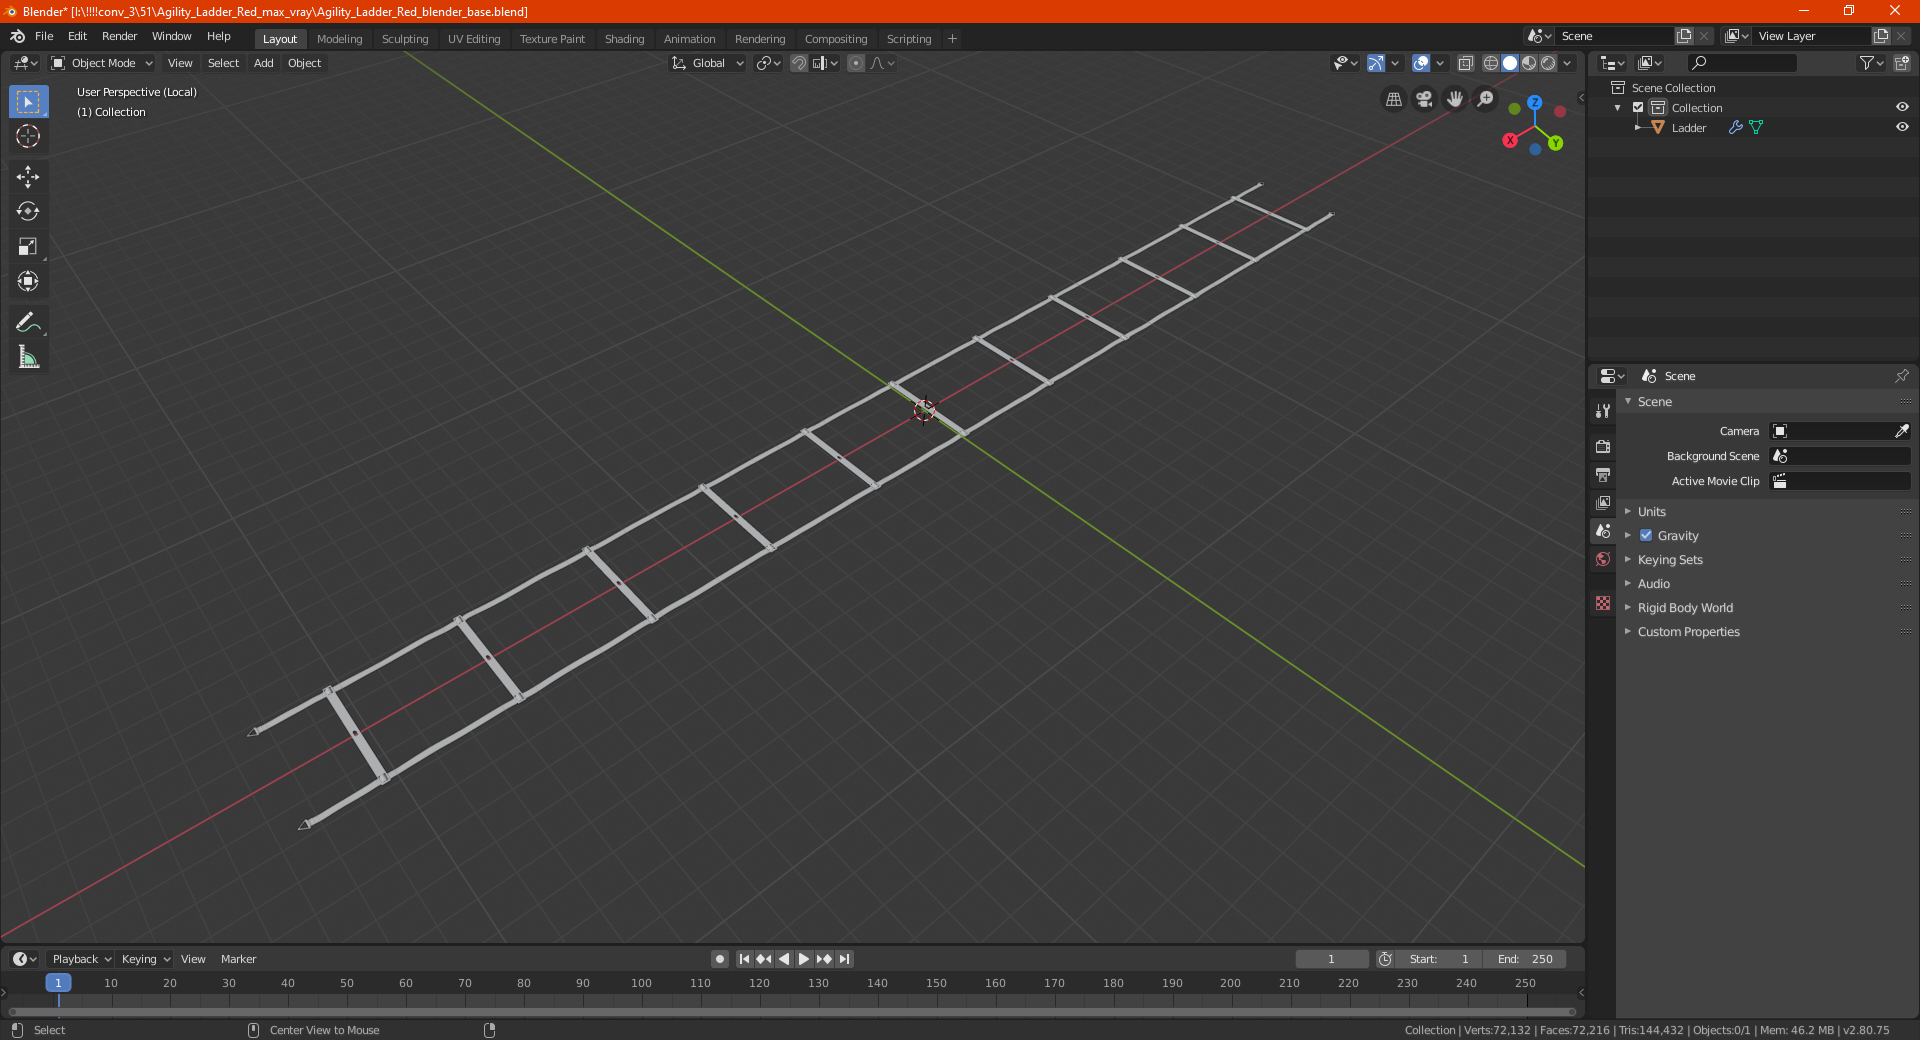Open the Add menu in viewport

(x=263, y=63)
